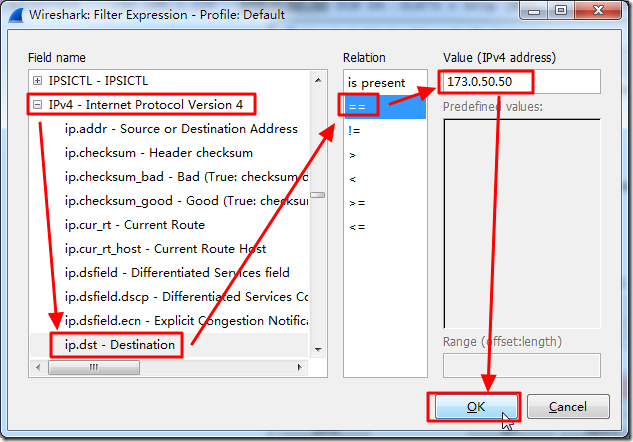Select ip.dsfield.ecn Explicit Congestion field
Image resolution: width=633 pixels, height=442 pixels.
[x=186, y=321]
